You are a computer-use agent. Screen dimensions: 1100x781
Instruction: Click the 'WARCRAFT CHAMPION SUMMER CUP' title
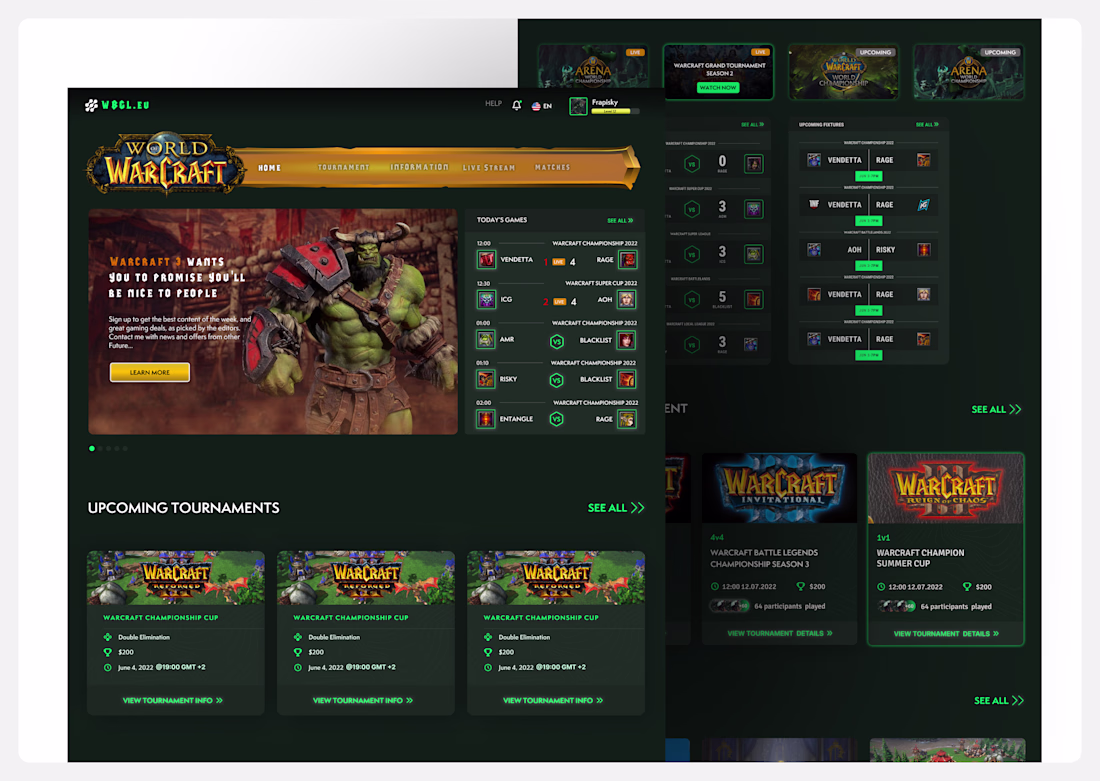click(x=920, y=559)
